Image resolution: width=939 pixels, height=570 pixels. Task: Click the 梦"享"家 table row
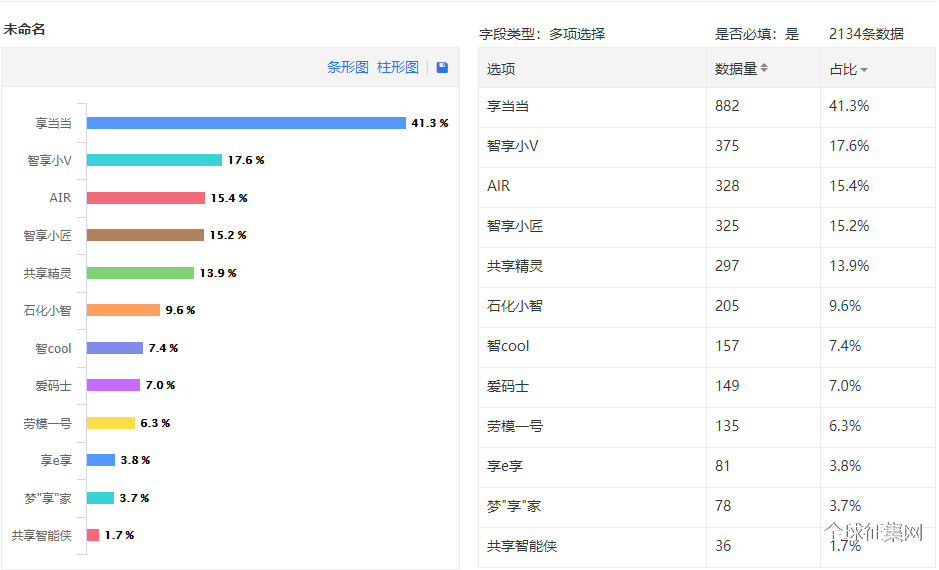pyautogui.click(x=707, y=507)
